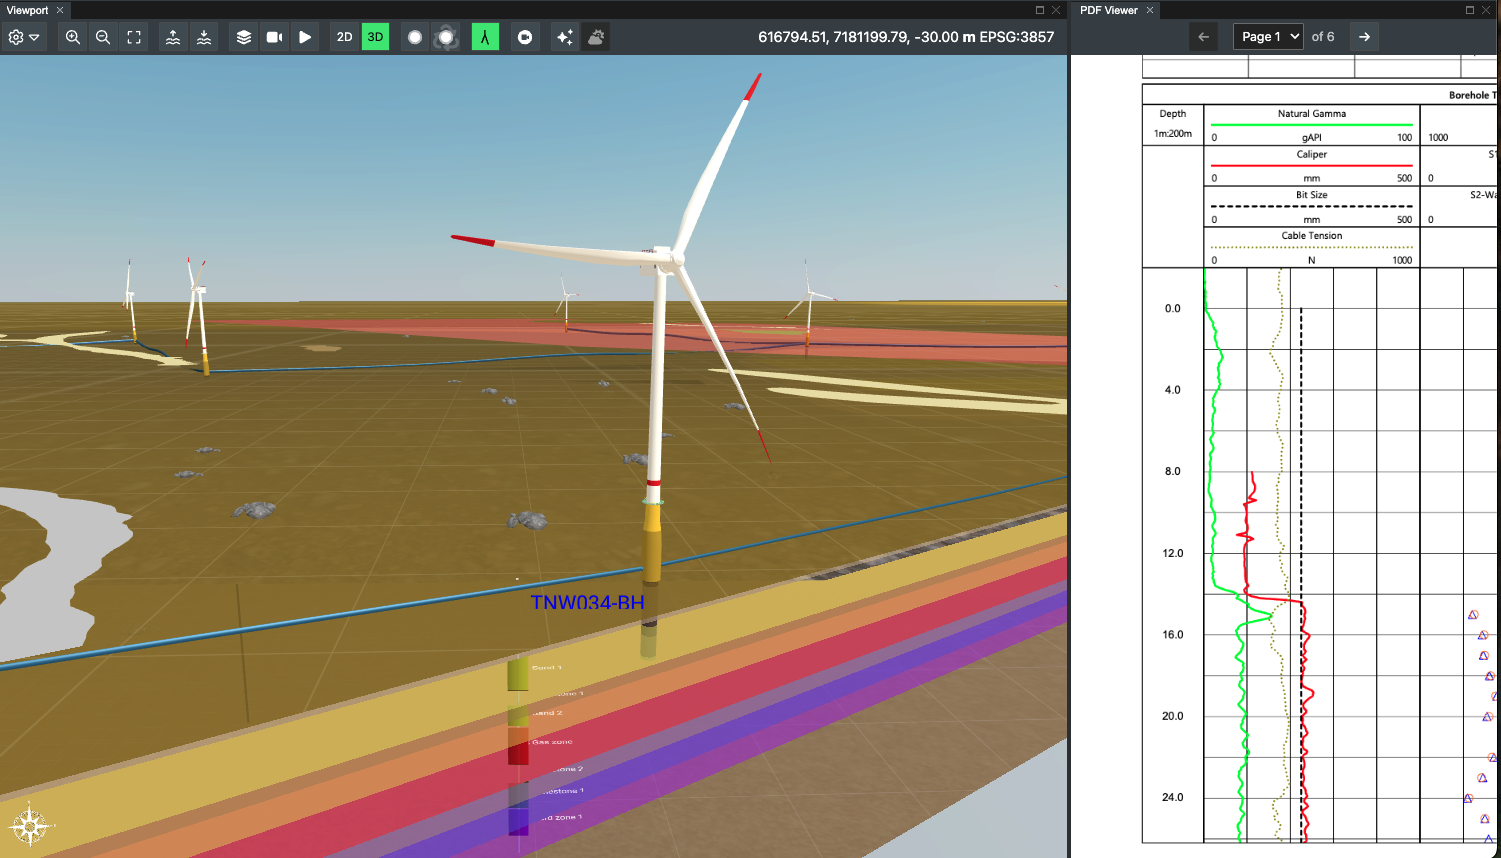Click the sparkles effects icon

click(x=565, y=37)
